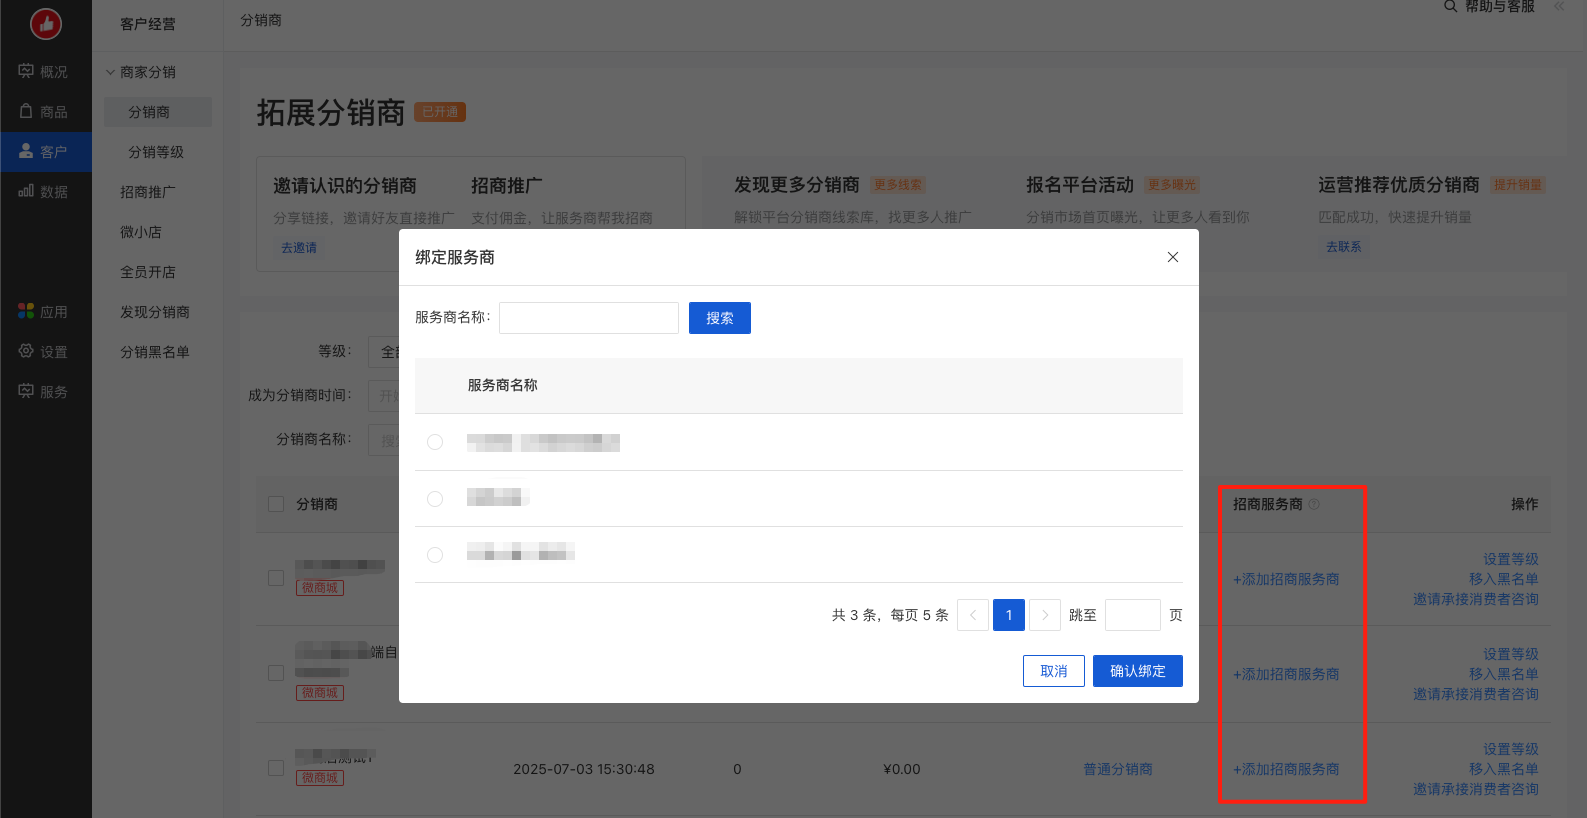Click the blue 搜索 button
The image size is (1587, 818).
point(719,318)
